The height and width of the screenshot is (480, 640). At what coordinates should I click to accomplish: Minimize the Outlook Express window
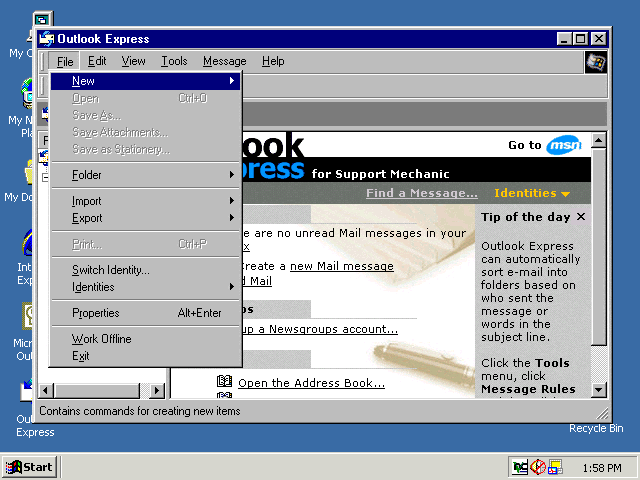coord(564,39)
